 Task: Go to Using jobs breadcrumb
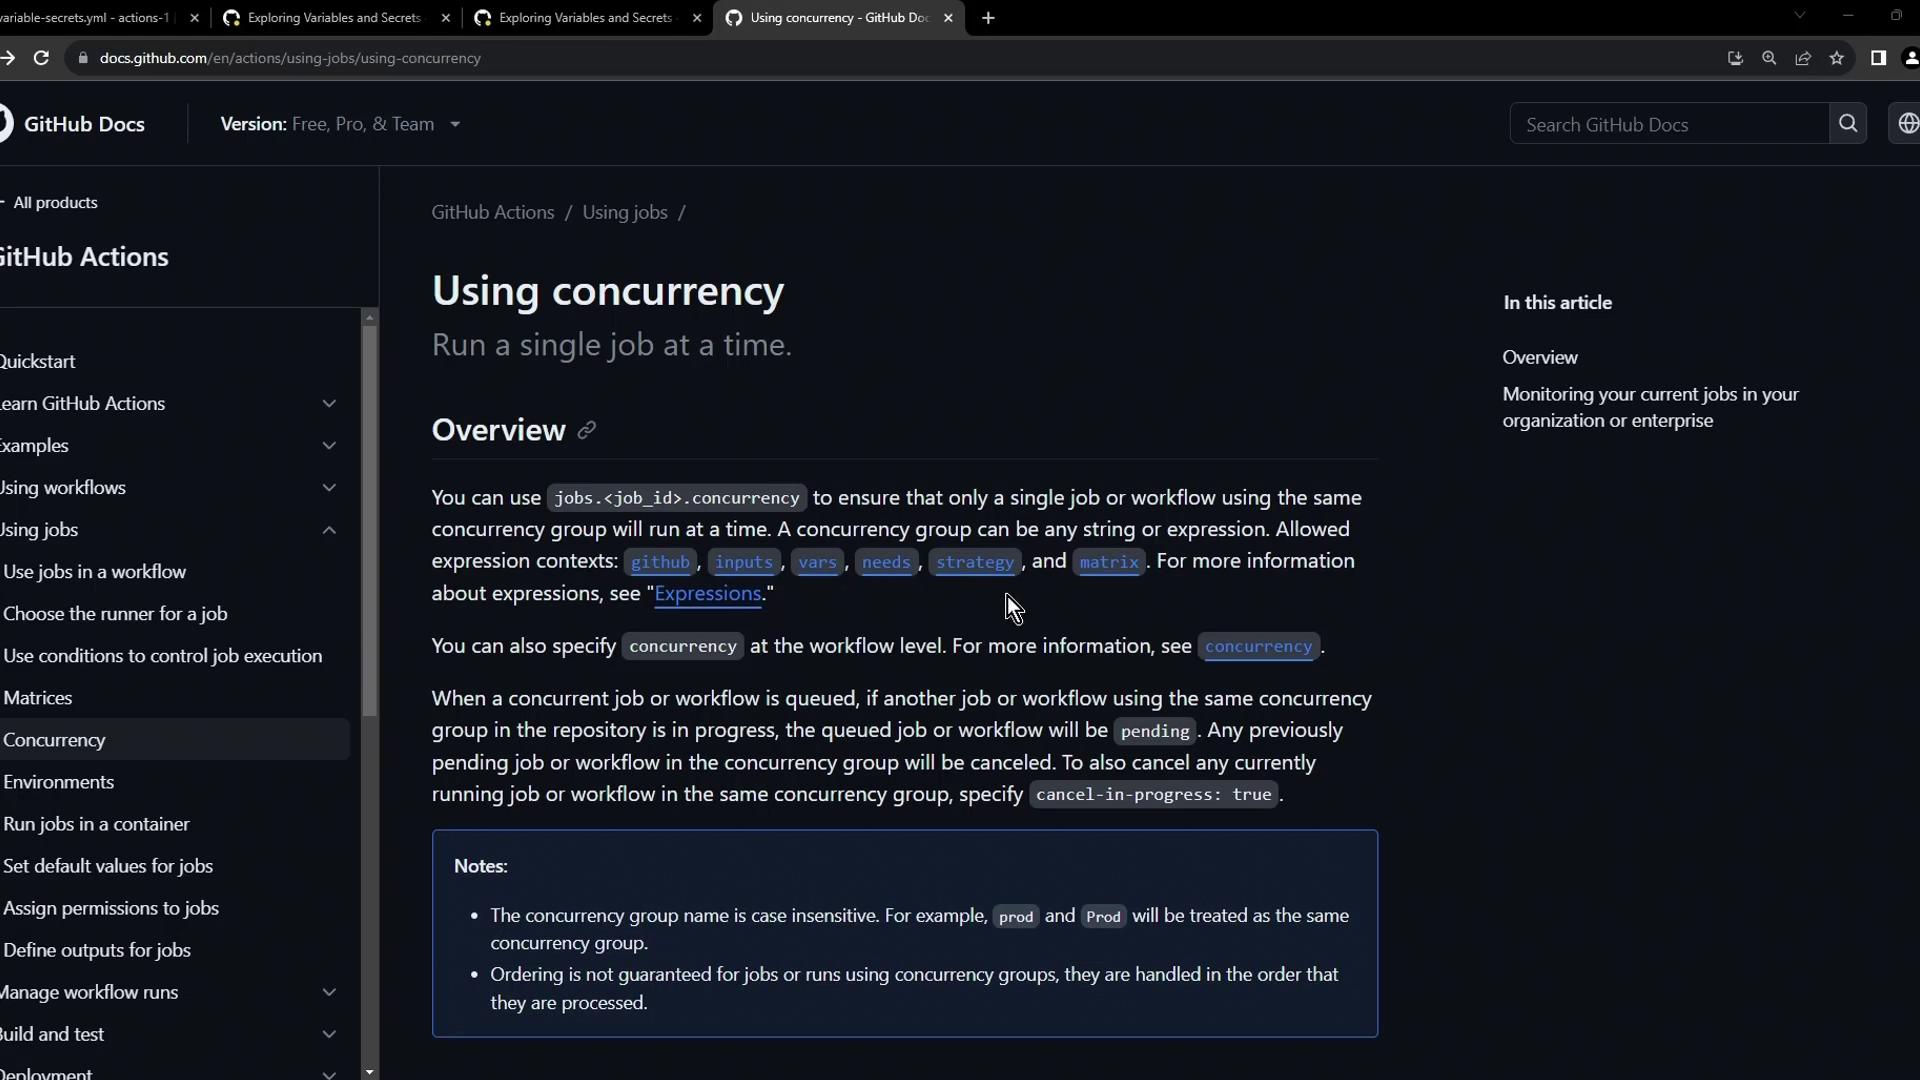pos(624,212)
